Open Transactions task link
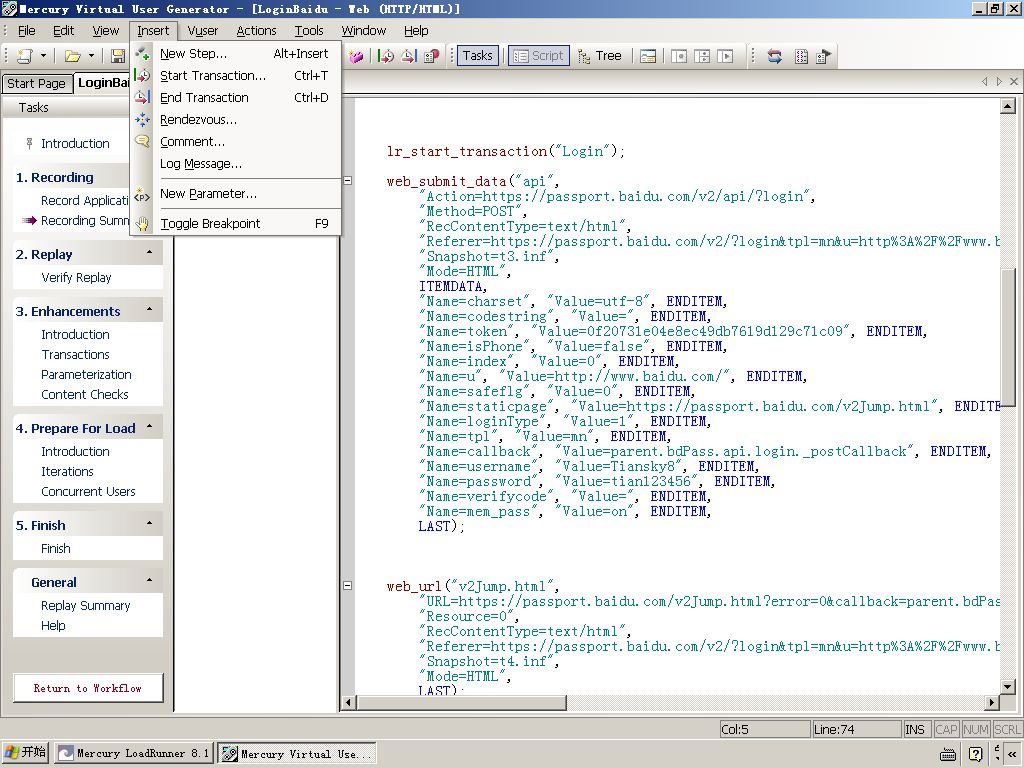 click(x=75, y=355)
